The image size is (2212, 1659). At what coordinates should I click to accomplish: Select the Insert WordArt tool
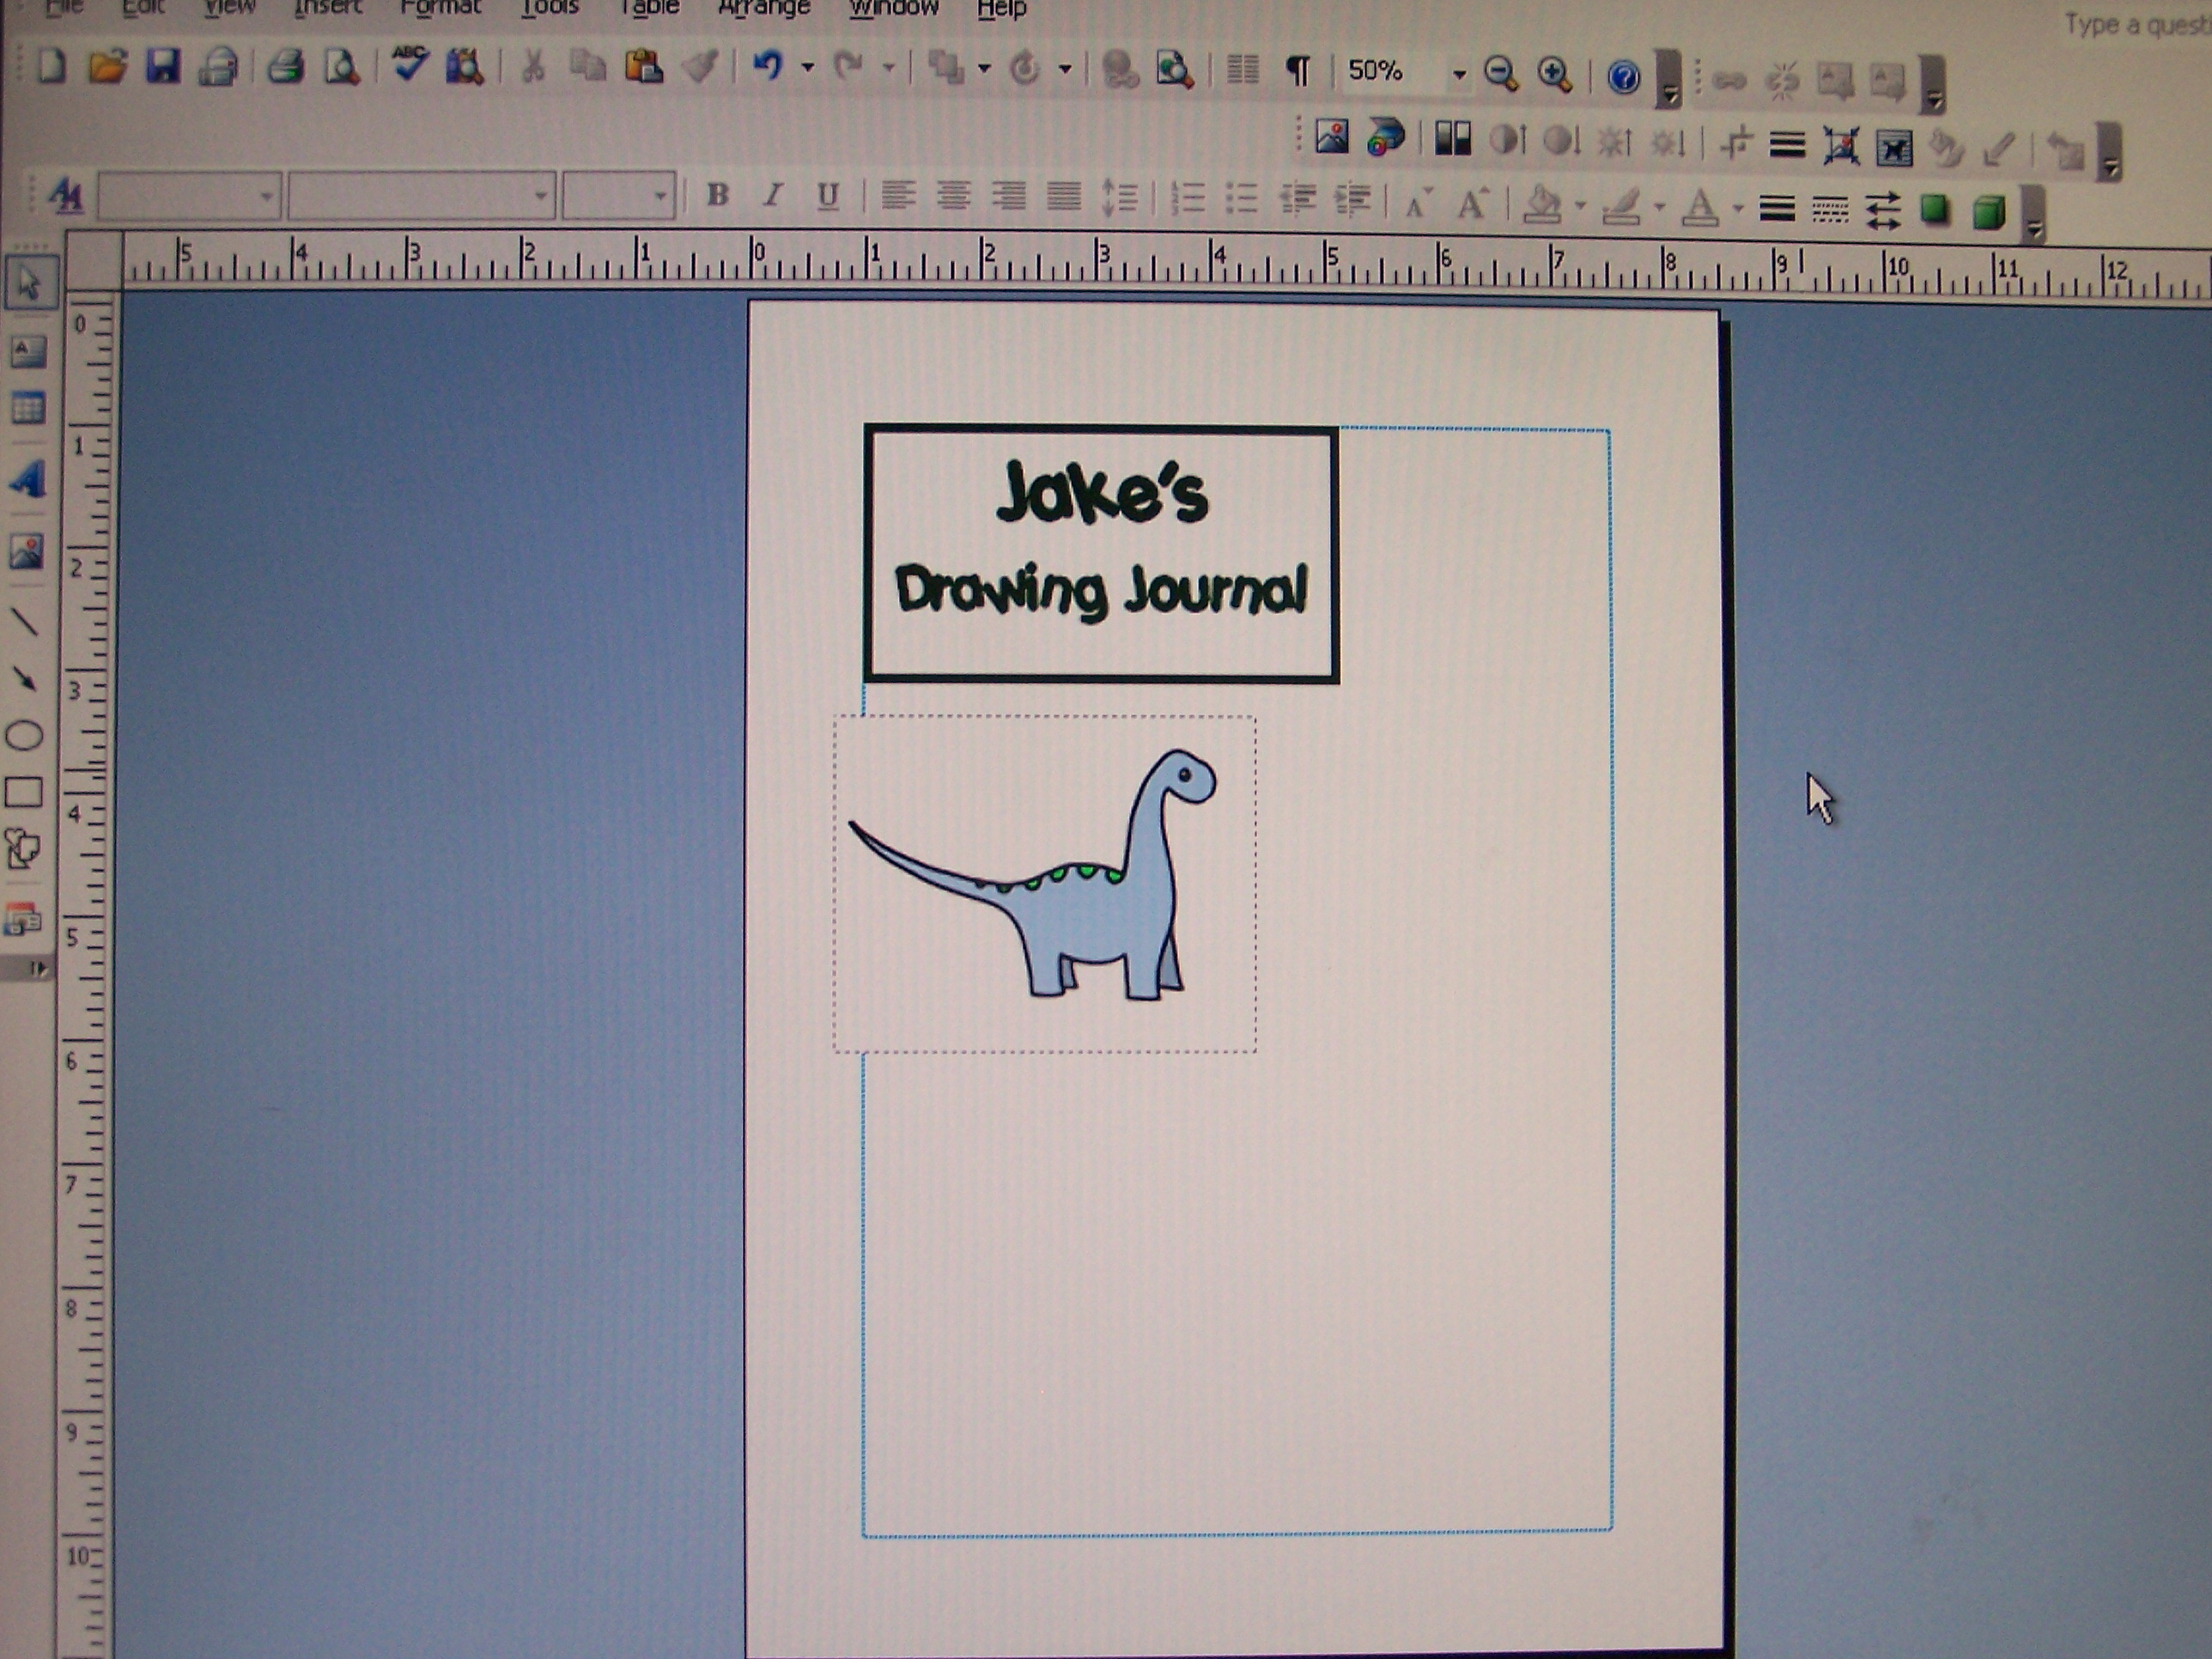coord(27,479)
